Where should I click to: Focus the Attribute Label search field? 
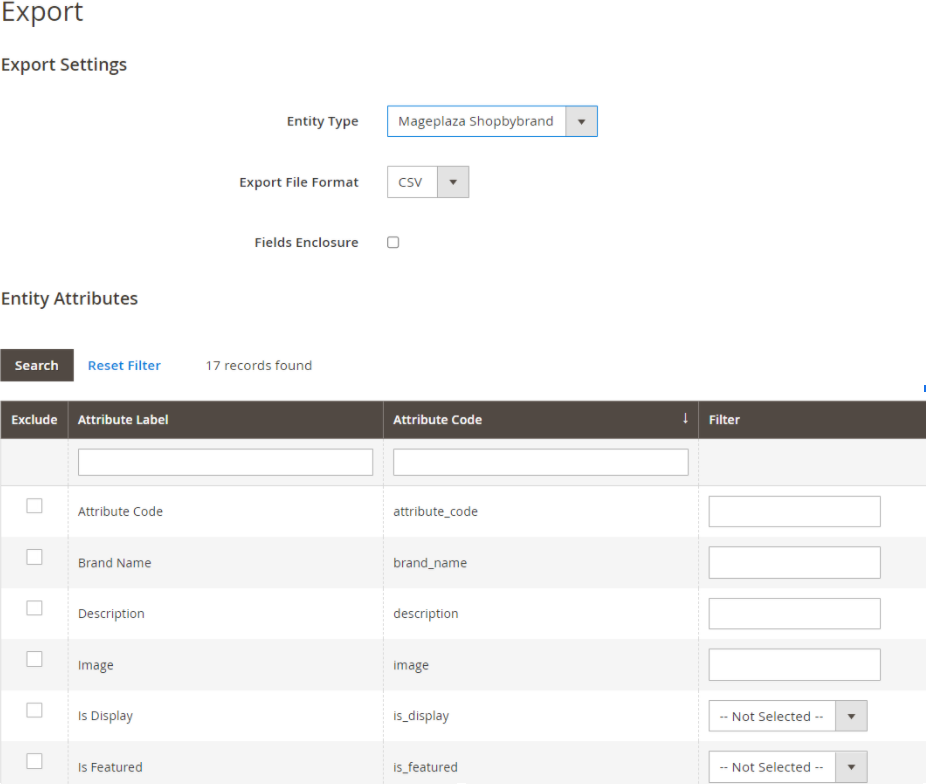tap(225, 462)
